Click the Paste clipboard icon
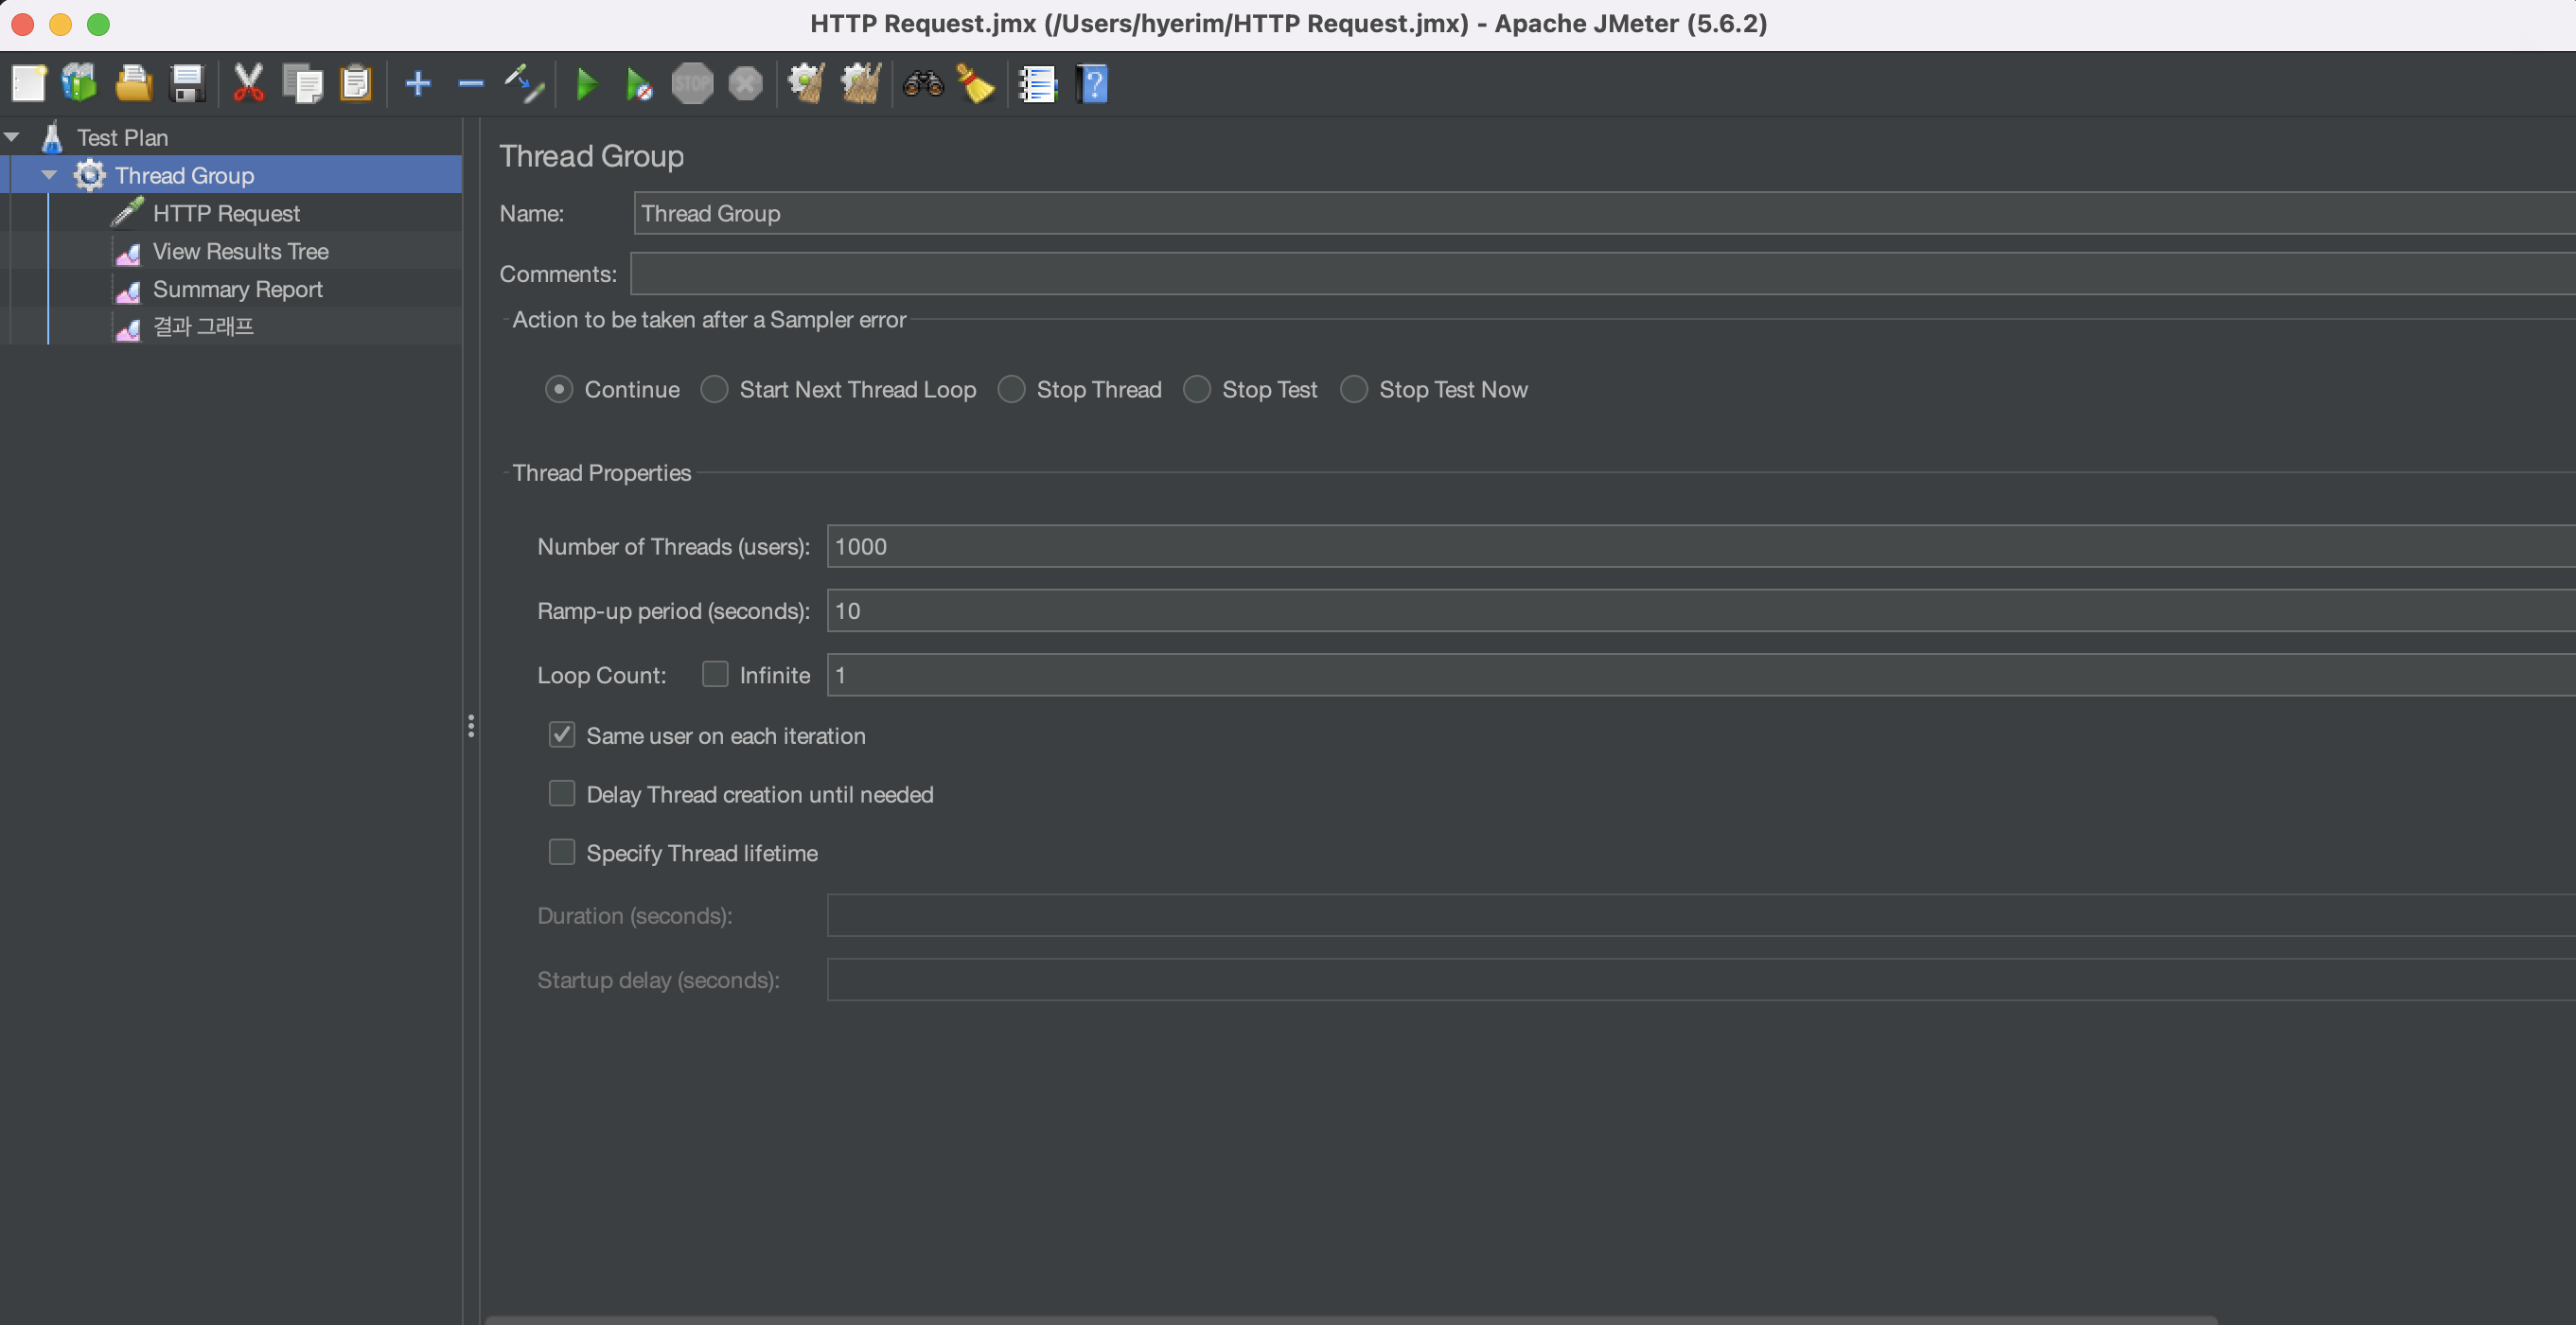Screen dimensions: 2576x1325 coord(356,84)
